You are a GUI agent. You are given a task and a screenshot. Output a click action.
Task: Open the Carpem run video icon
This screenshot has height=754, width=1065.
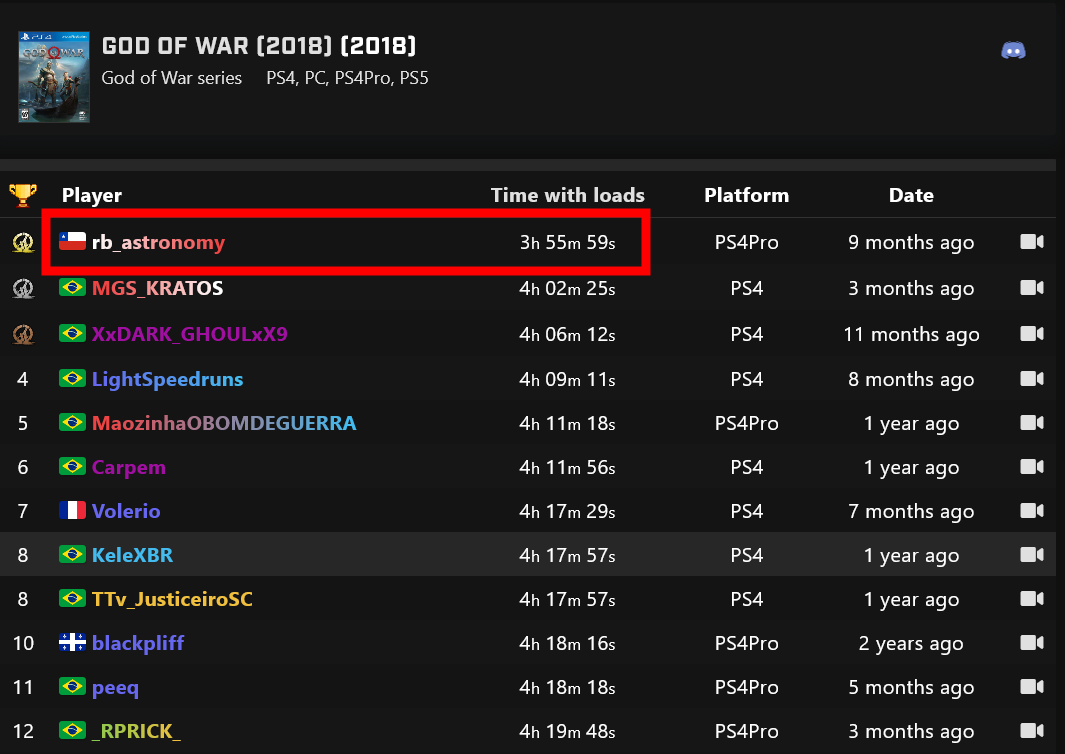point(1032,467)
